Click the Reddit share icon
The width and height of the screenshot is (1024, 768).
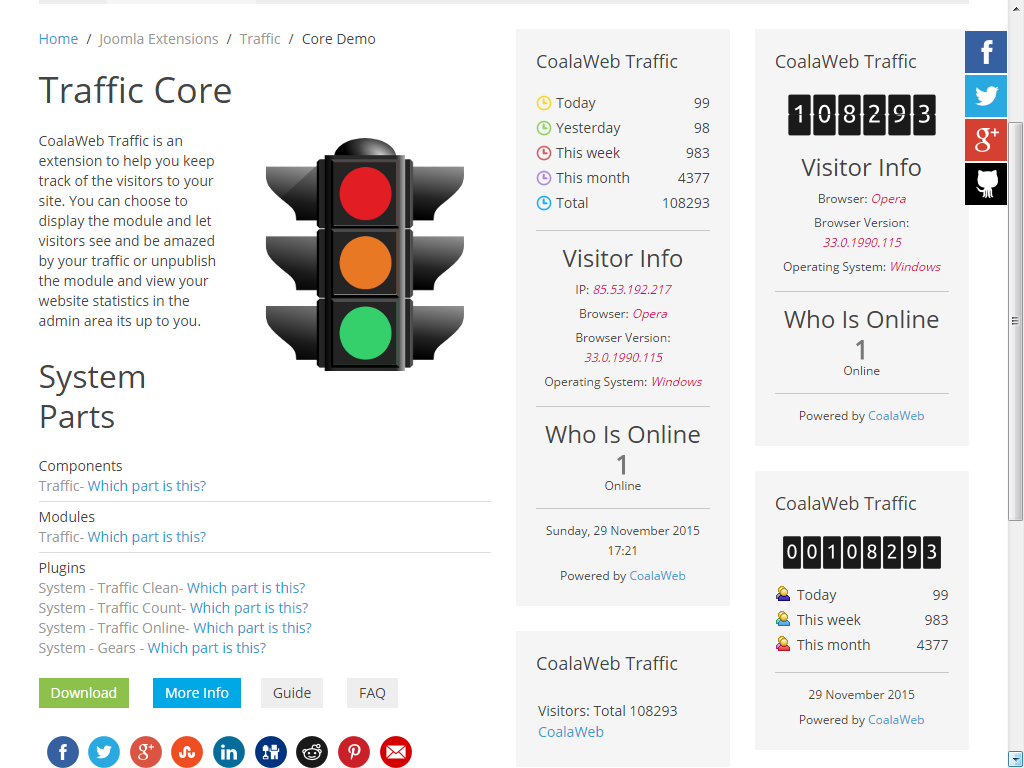pos(312,752)
